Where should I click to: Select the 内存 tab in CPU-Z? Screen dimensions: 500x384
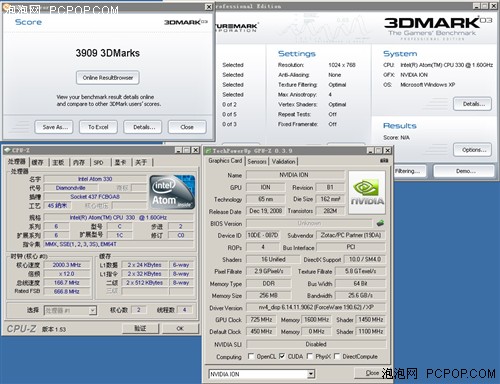[x=79, y=162]
